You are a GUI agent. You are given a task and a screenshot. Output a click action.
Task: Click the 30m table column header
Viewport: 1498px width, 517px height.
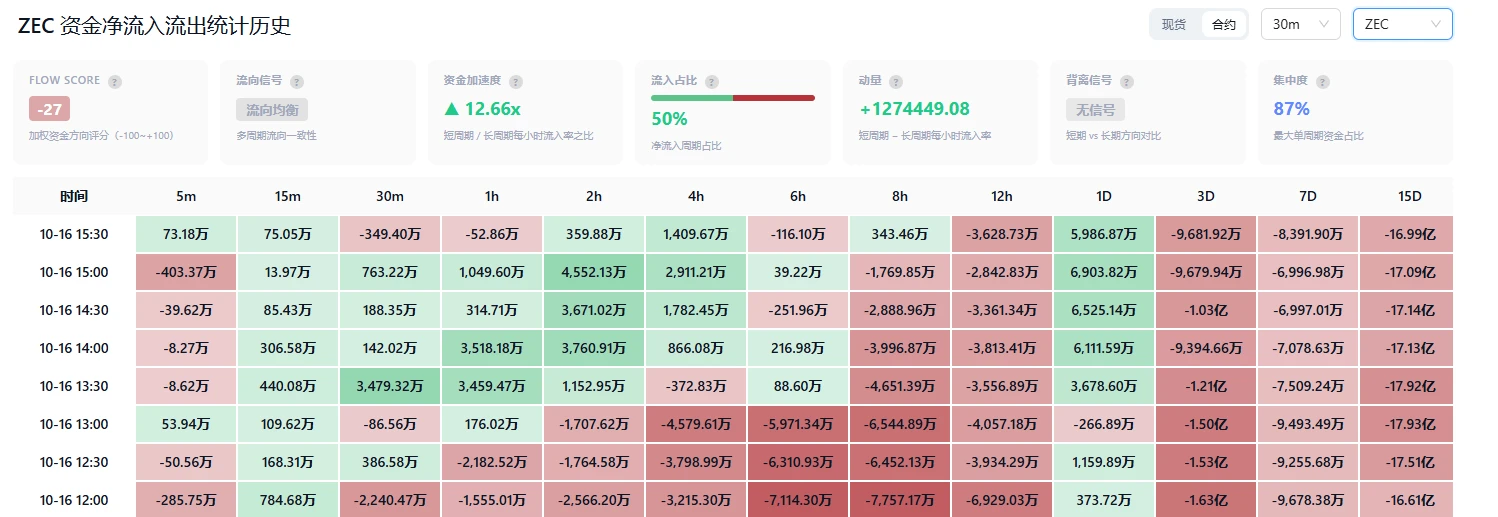coord(390,196)
